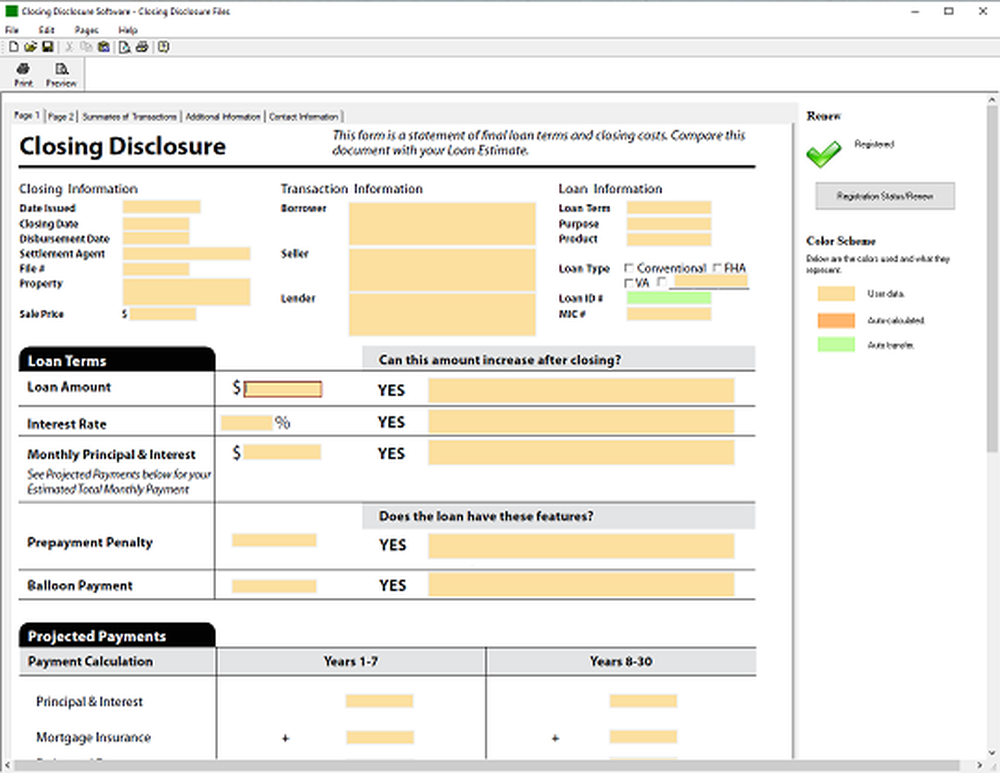Viewport: 1000px width, 773px height.
Task: Open the Edit menu
Action: pyautogui.click(x=46, y=30)
